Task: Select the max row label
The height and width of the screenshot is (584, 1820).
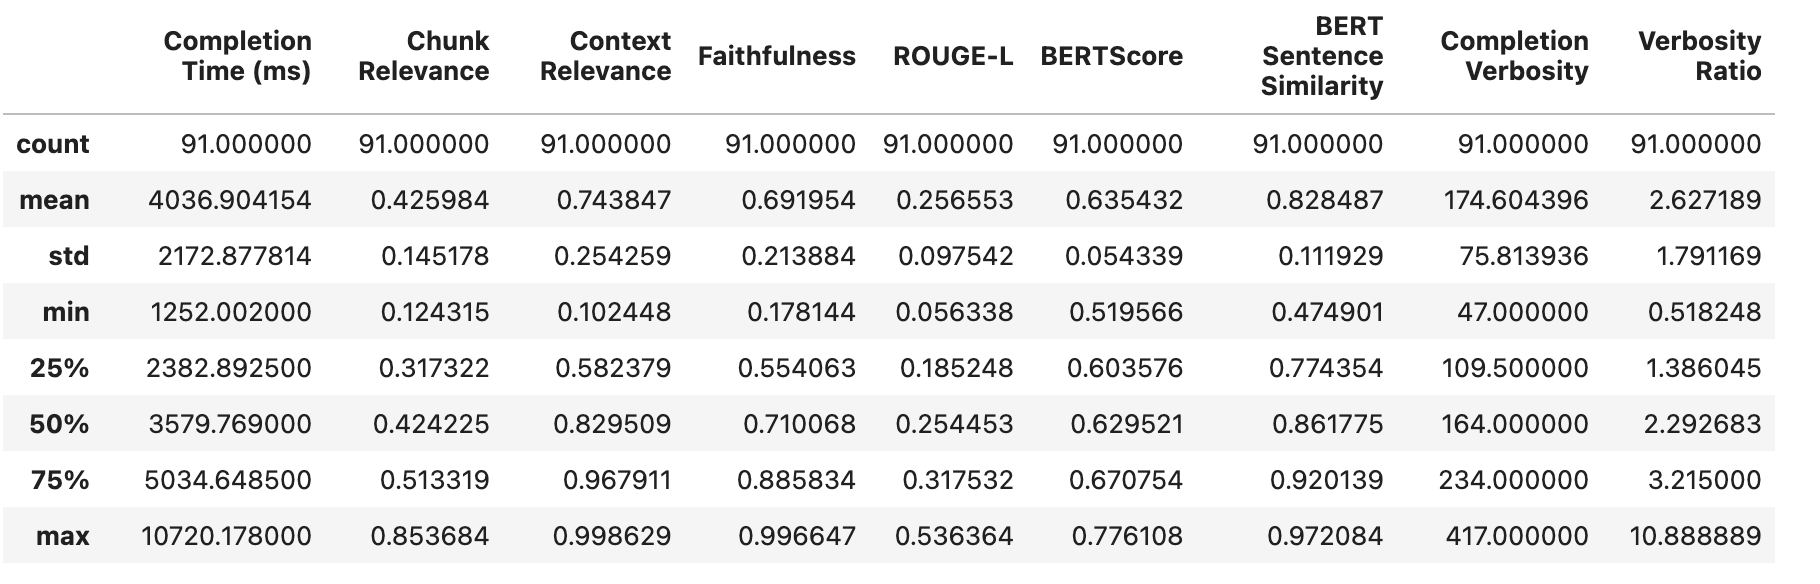Action: (x=62, y=536)
